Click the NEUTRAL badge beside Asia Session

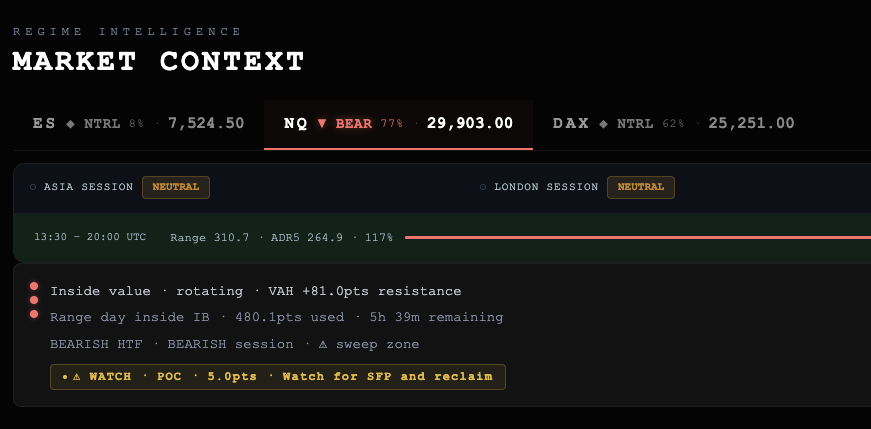pos(176,187)
